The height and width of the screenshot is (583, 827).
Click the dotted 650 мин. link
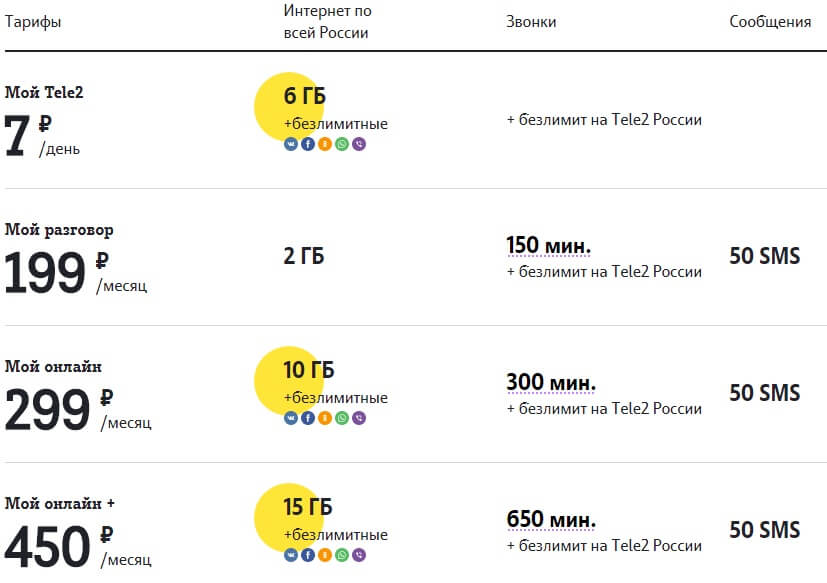tap(551, 520)
